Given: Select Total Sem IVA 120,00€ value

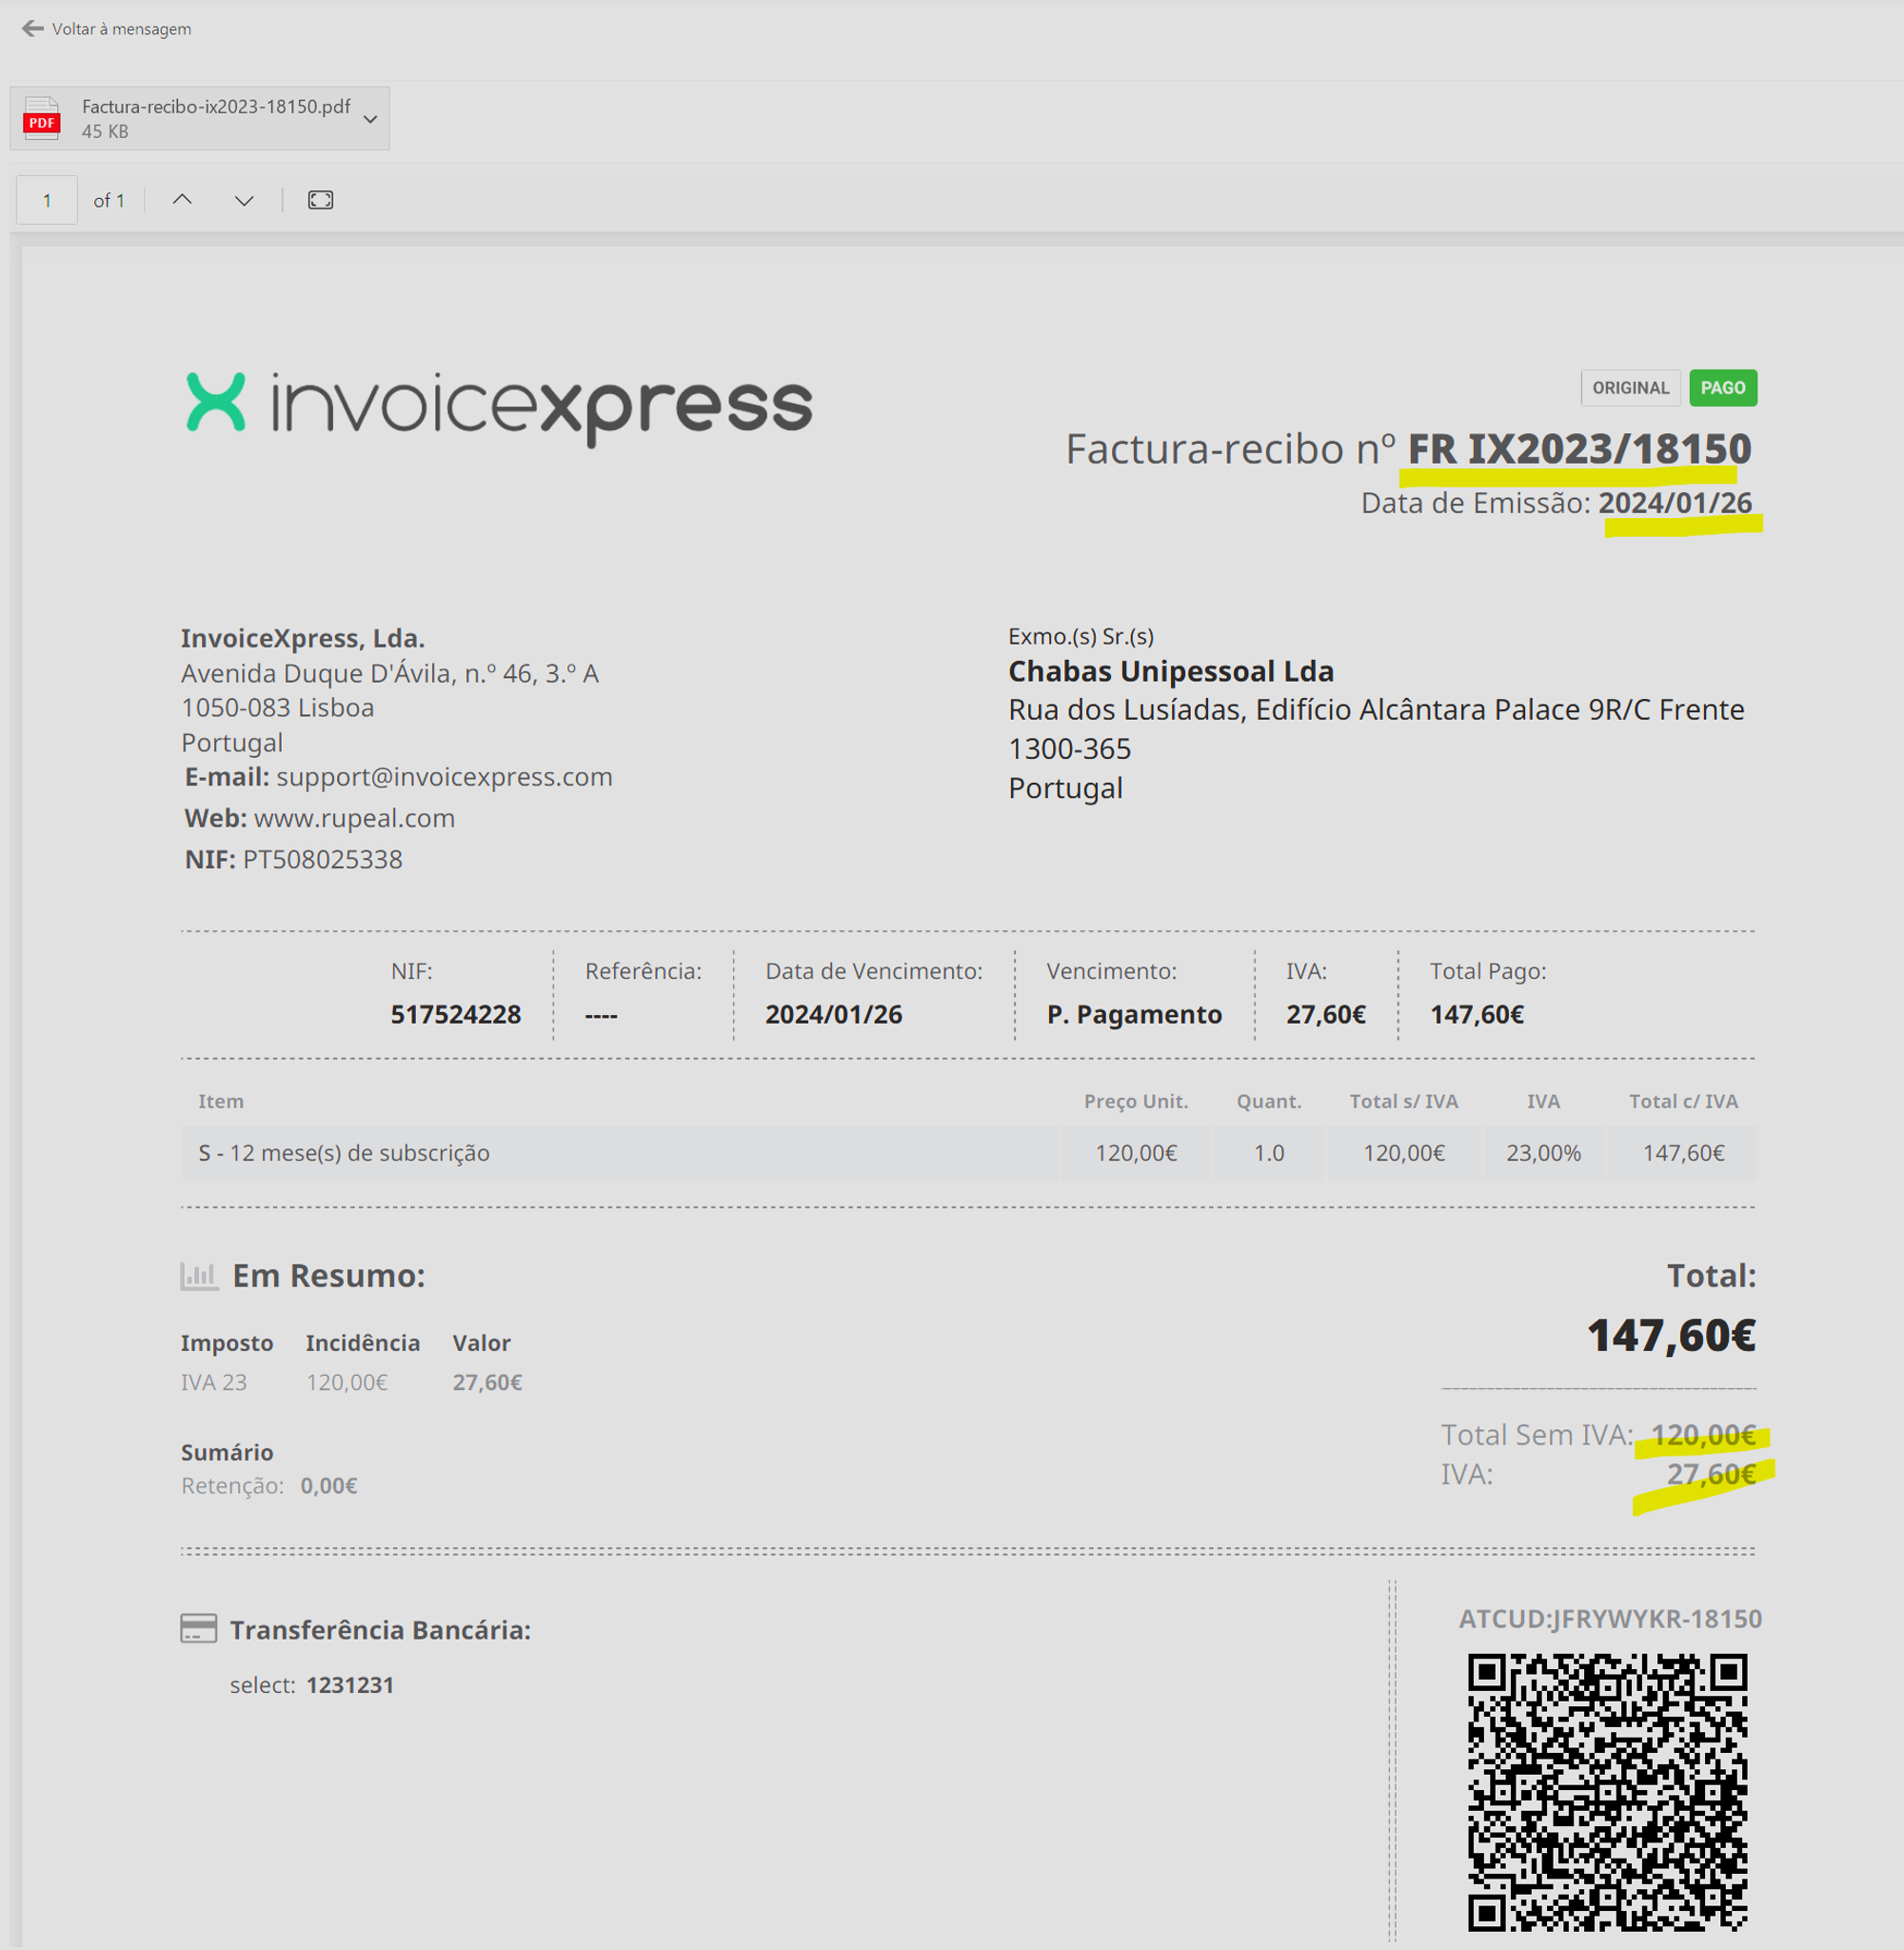Looking at the screenshot, I should pos(1703,1435).
